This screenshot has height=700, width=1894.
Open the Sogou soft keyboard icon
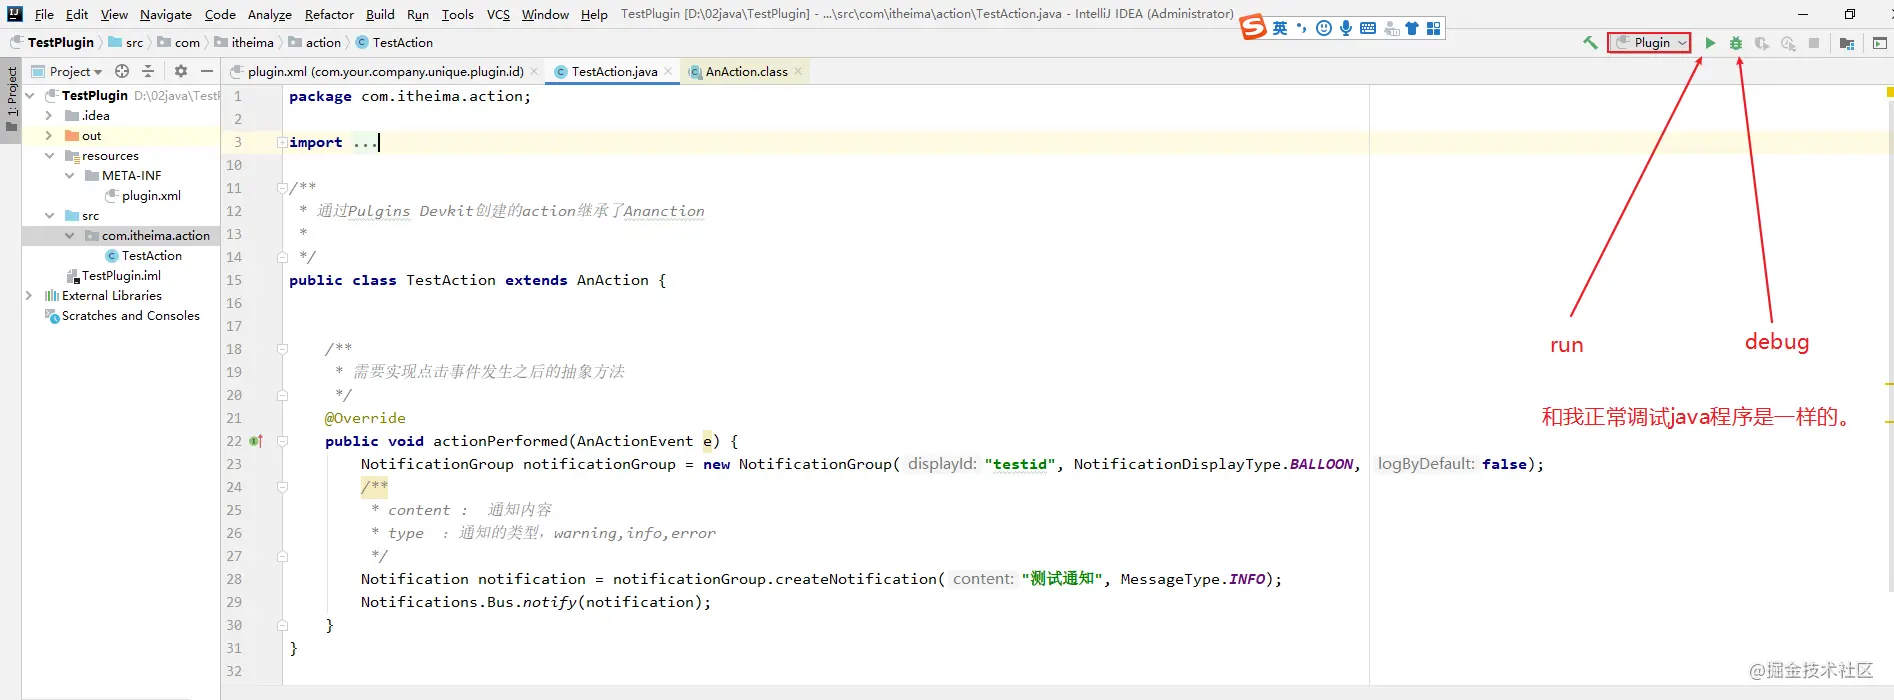(x=1368, y=28)
